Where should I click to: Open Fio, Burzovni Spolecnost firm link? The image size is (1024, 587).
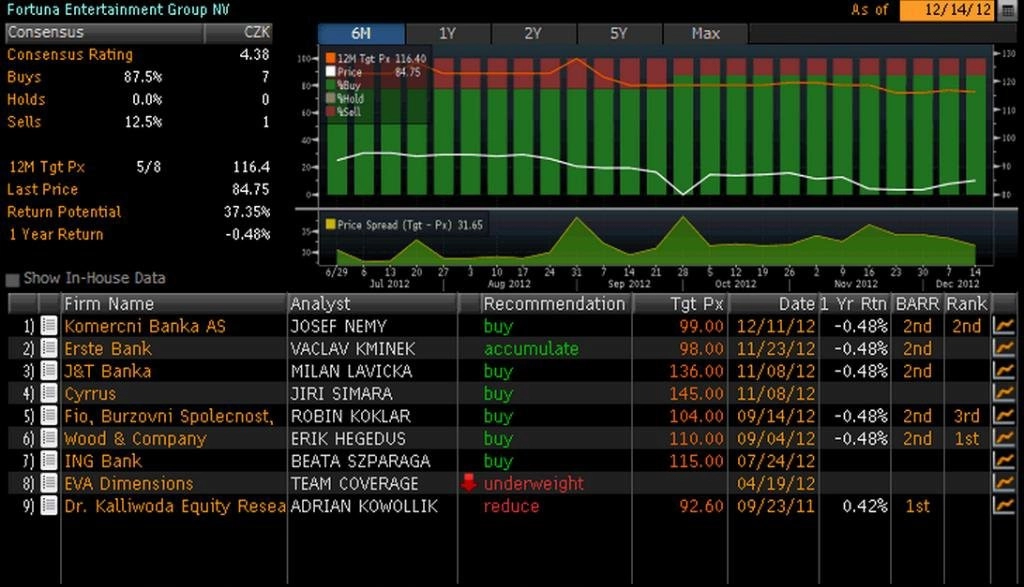(x=168, y=416)
